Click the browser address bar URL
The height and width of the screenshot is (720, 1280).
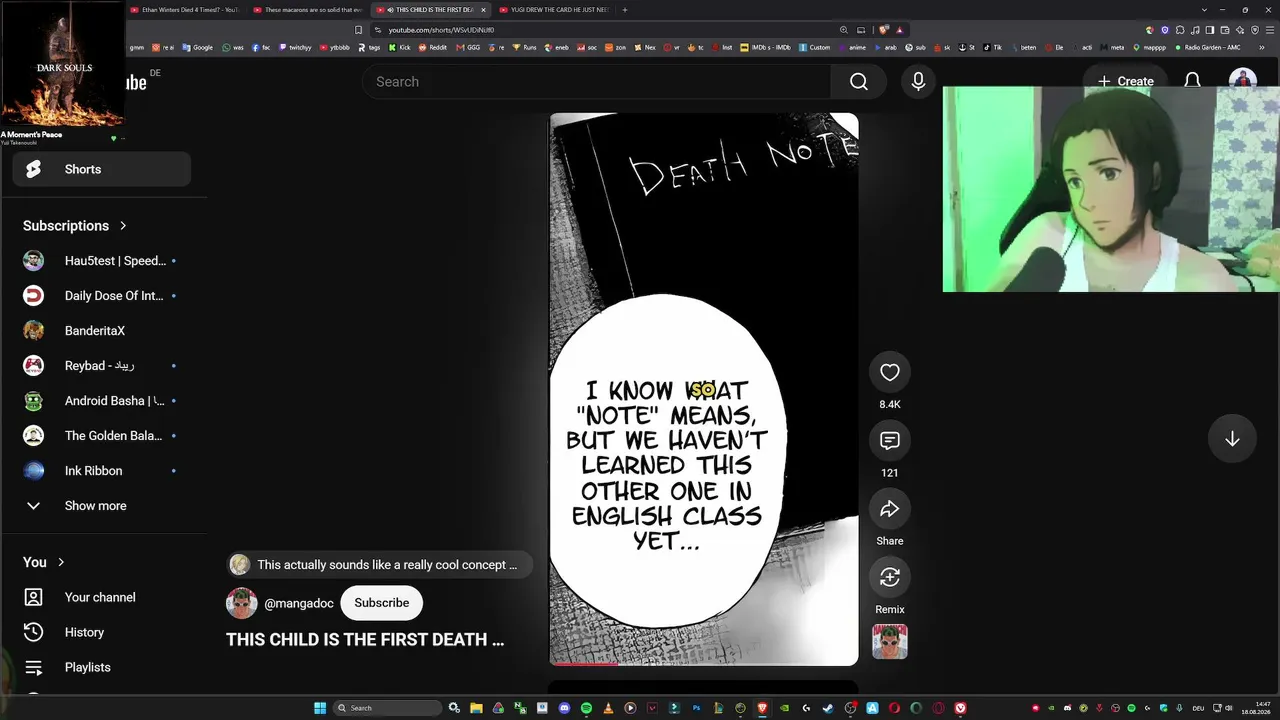click(x=441, y=30)
